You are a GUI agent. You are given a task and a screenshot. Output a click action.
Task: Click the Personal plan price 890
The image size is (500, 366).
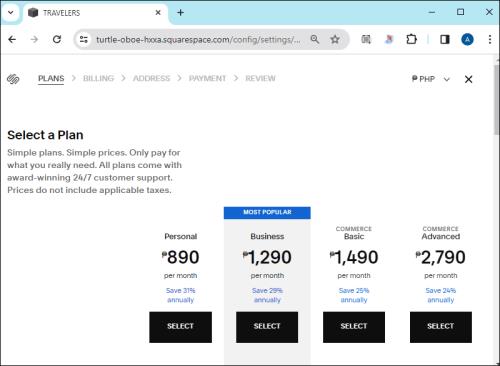(x=180, y=257)
